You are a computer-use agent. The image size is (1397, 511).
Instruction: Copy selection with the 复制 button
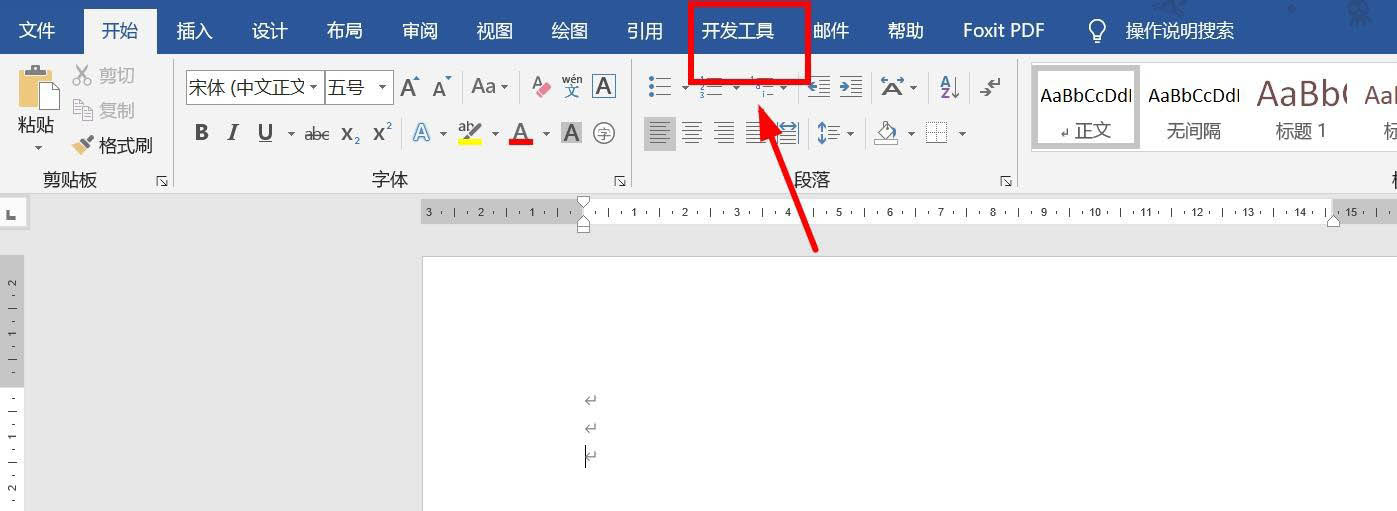pos(104,110)
